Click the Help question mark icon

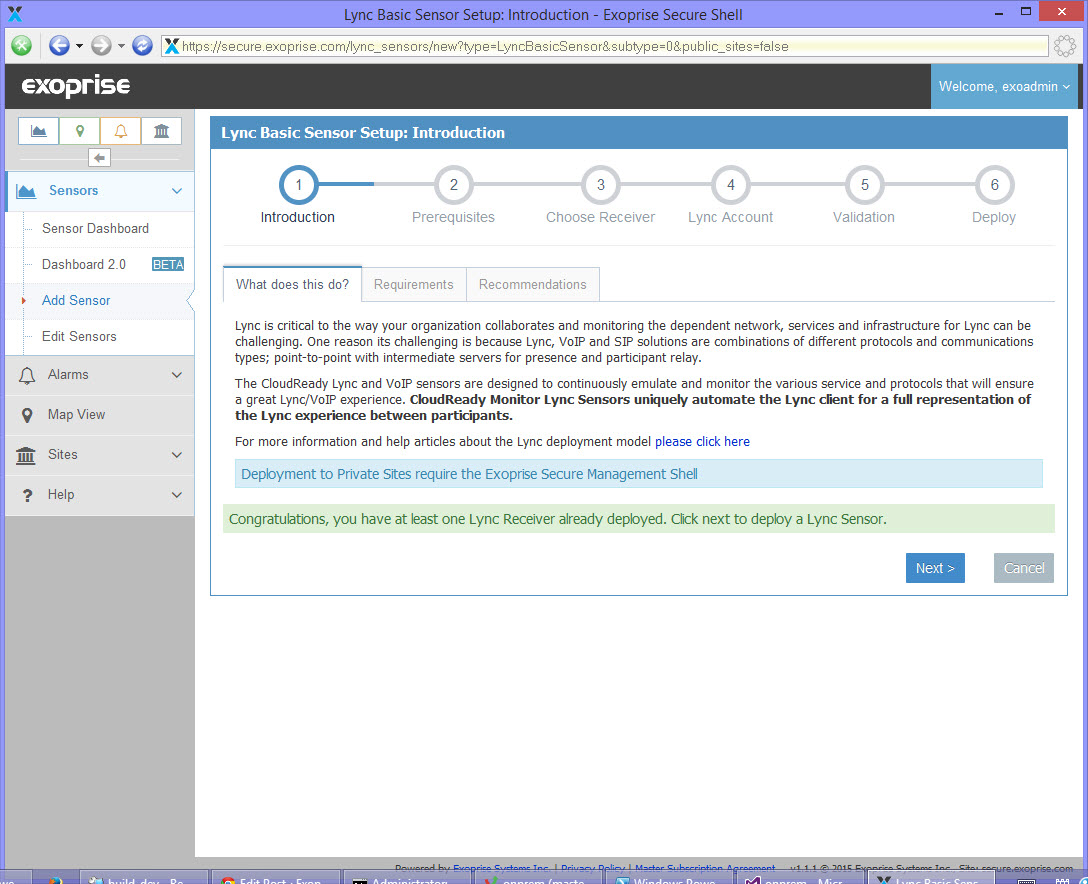pos(27,495)
